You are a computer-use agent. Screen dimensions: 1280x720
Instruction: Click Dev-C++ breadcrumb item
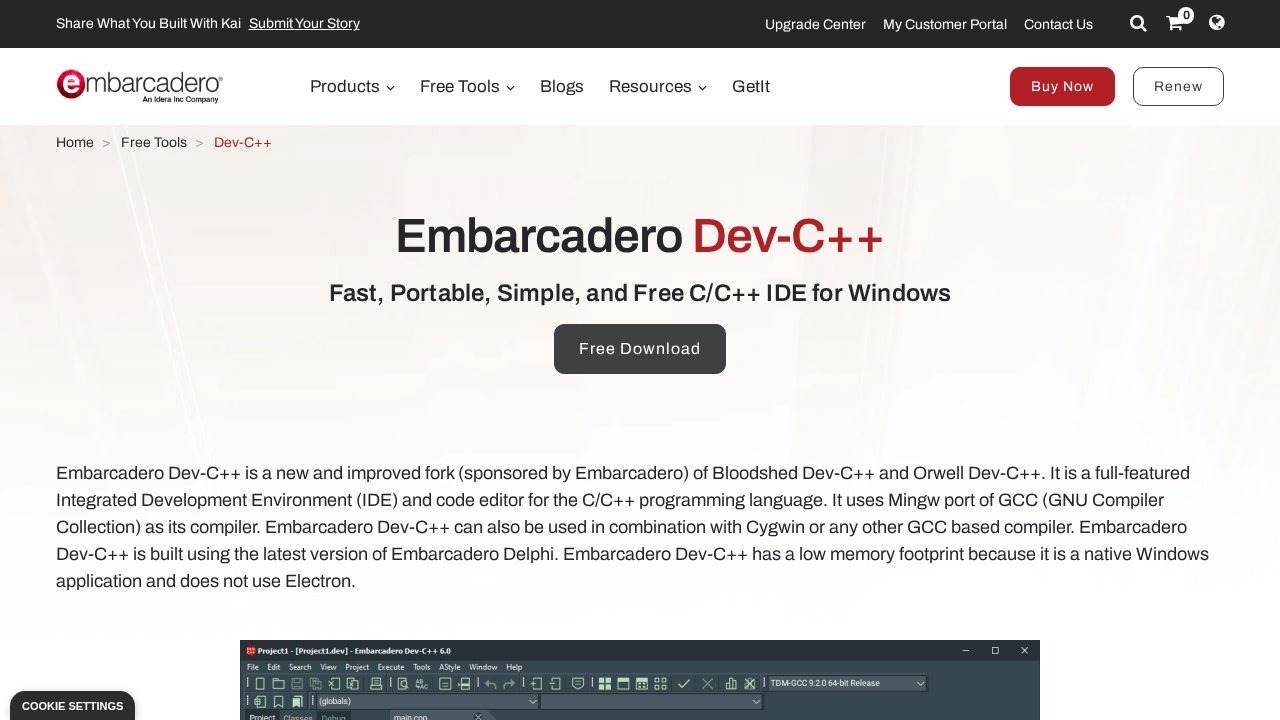point(243,142)
